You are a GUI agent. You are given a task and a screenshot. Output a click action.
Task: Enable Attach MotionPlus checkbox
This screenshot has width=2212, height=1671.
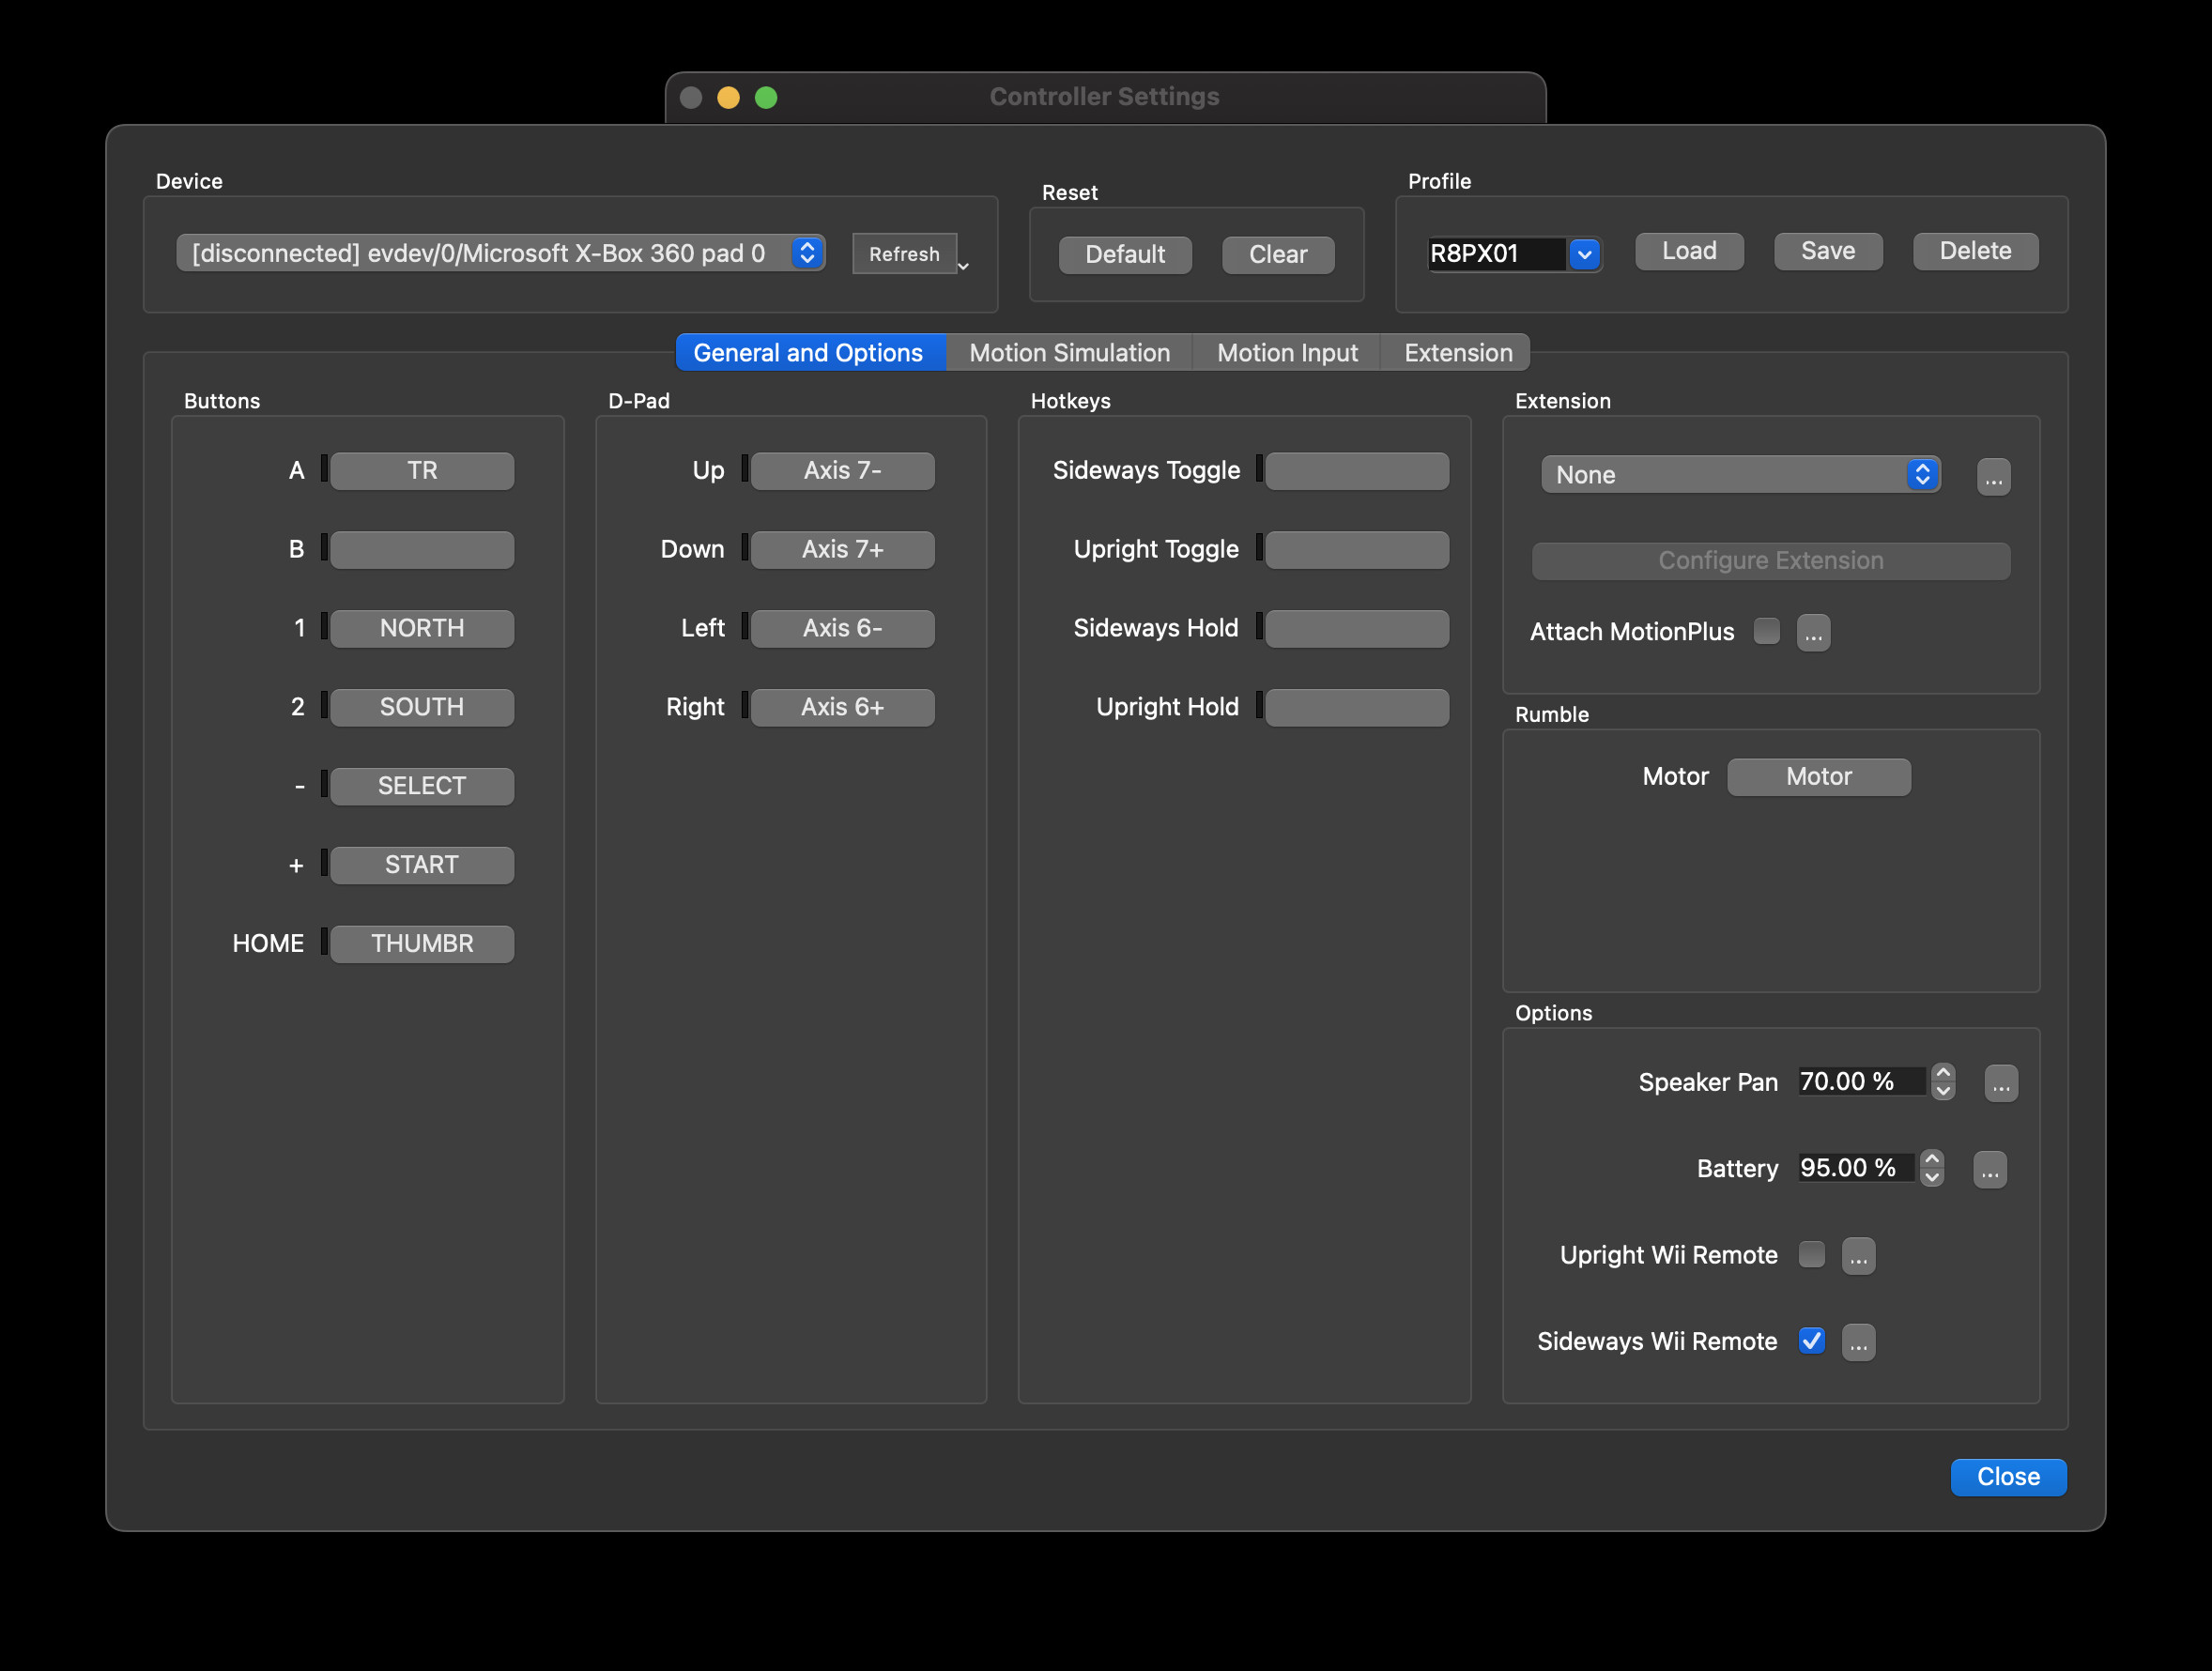1767,632
